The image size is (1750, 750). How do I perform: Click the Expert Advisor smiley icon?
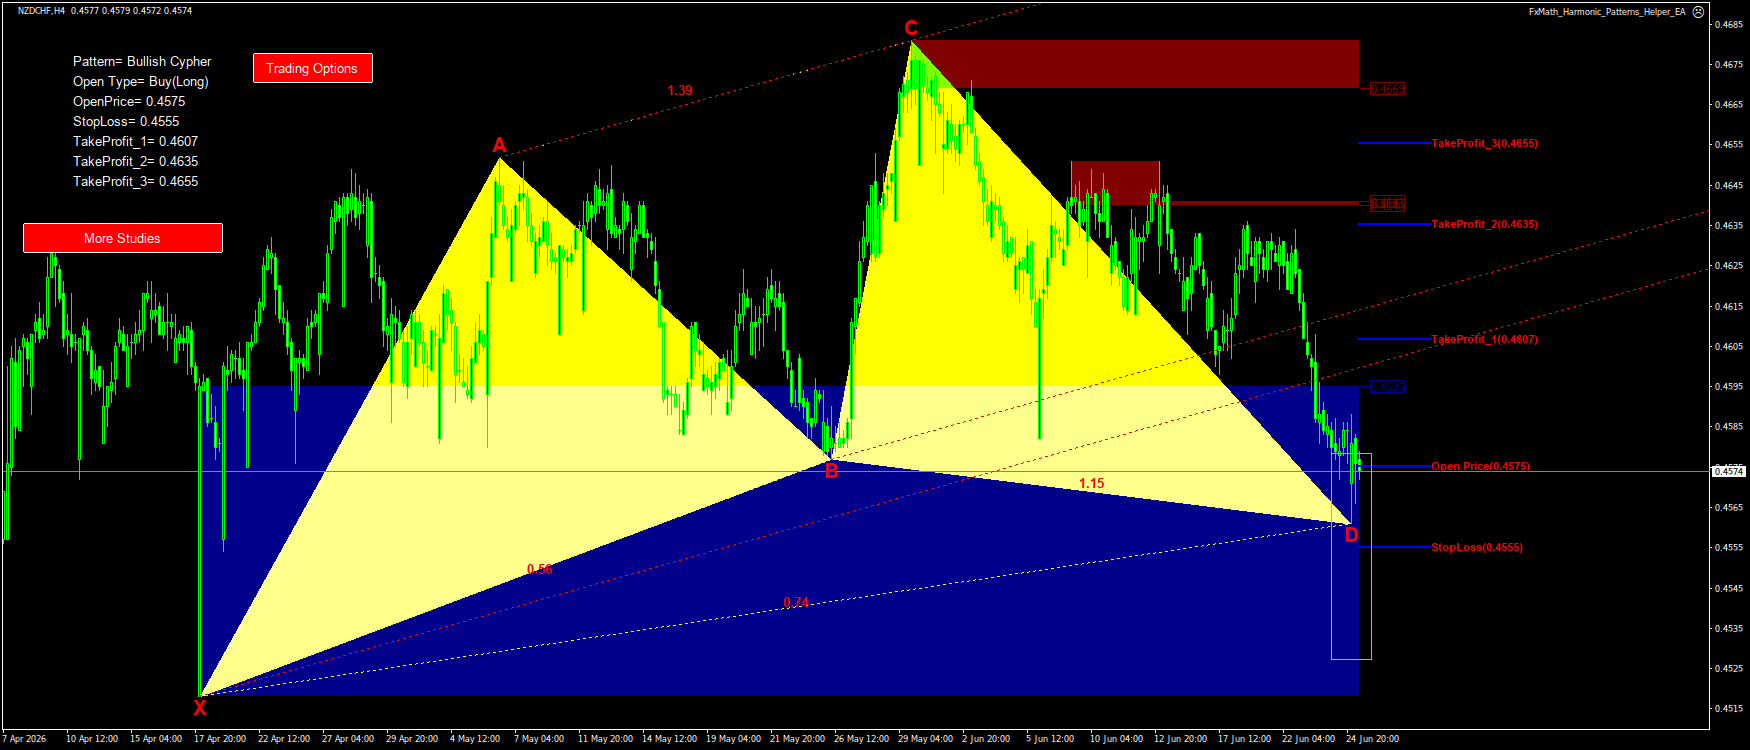[x=1698, y=11]
